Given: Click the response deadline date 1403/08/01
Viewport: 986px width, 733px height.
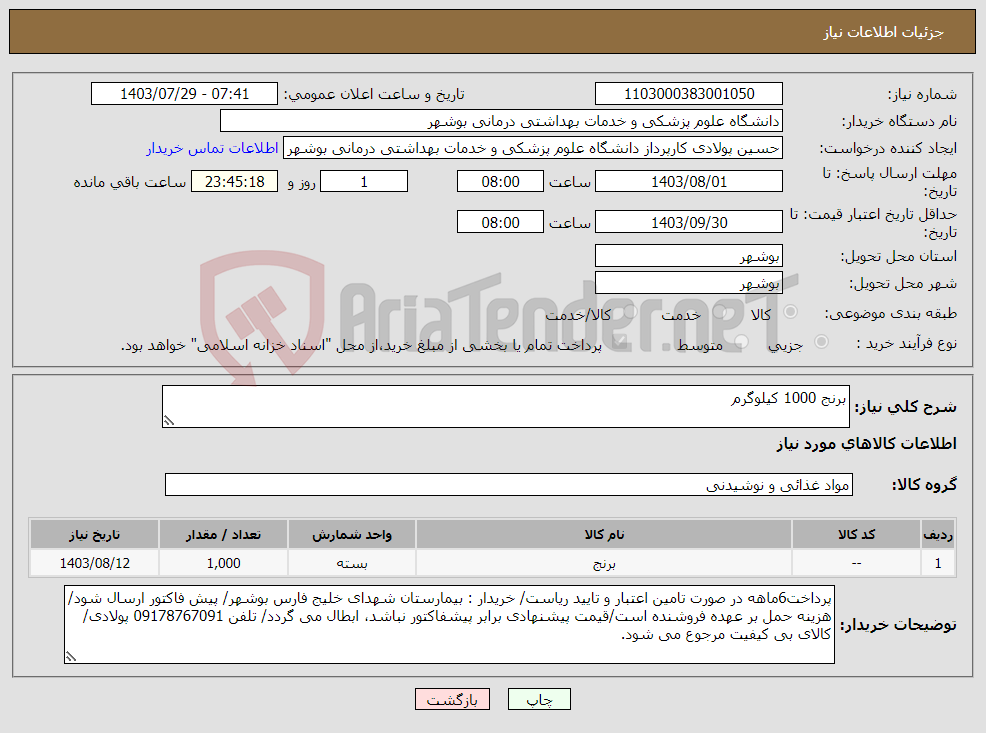Looking at the screenshot, I should click(689, 182).
